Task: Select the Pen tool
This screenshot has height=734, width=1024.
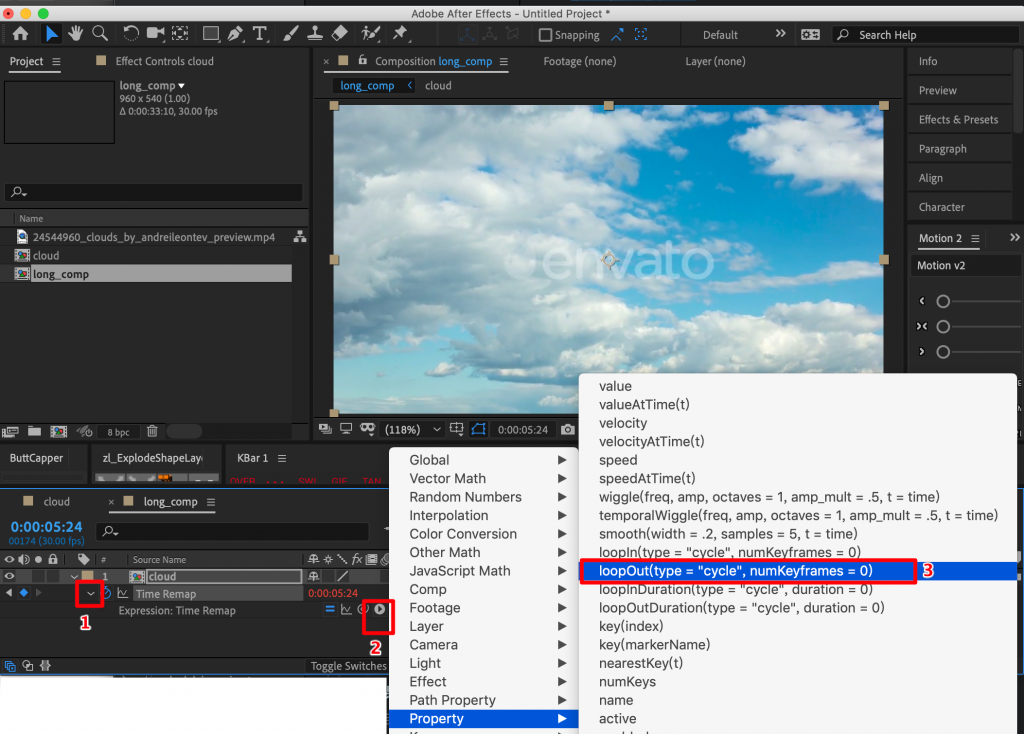Action: (x=235, y=34)
